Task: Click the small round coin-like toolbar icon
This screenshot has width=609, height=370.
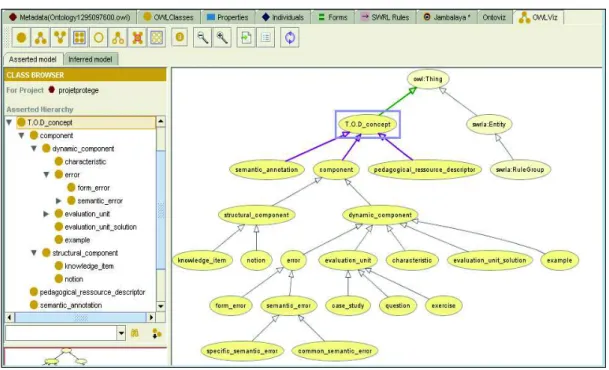Action: point(180,37)
